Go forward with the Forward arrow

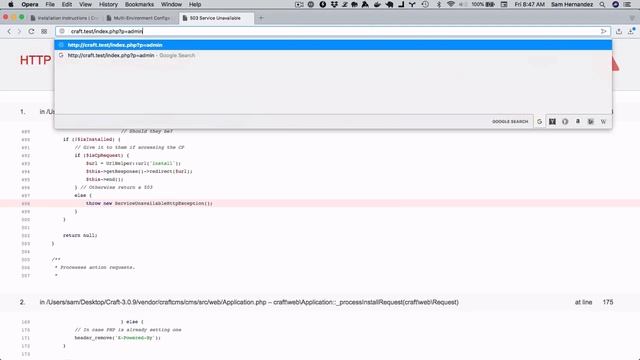tap(19, 31)
